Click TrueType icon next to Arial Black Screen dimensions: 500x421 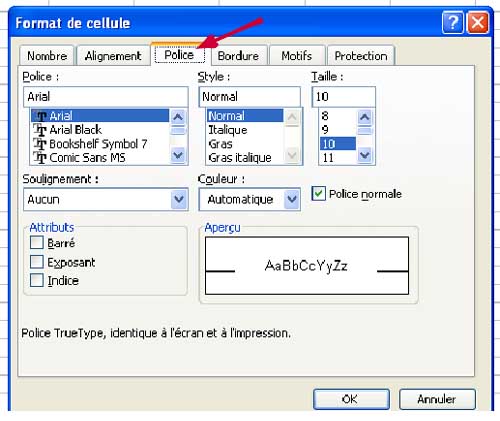click(40, 130)
